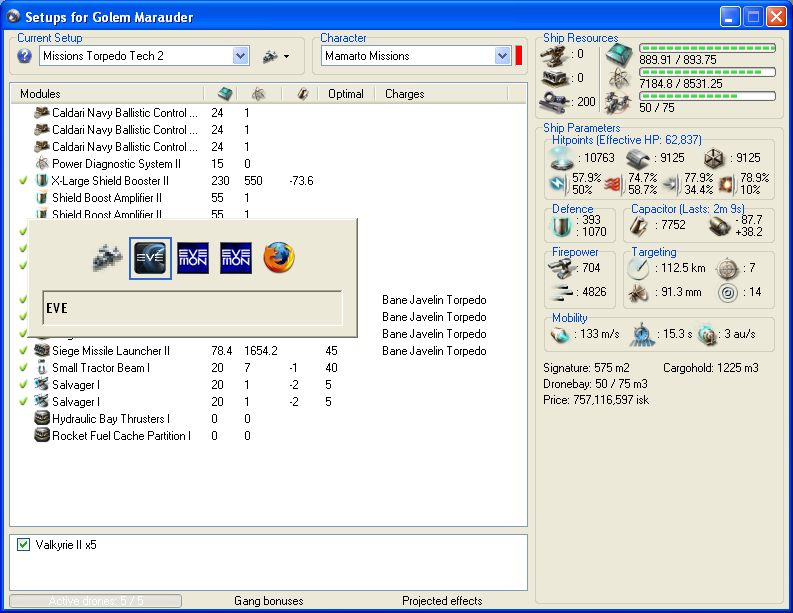Screen dimensions: 793x613
Task: Click the armor hitpoints icon beside first 9125
Action: (x=638, y=159)
